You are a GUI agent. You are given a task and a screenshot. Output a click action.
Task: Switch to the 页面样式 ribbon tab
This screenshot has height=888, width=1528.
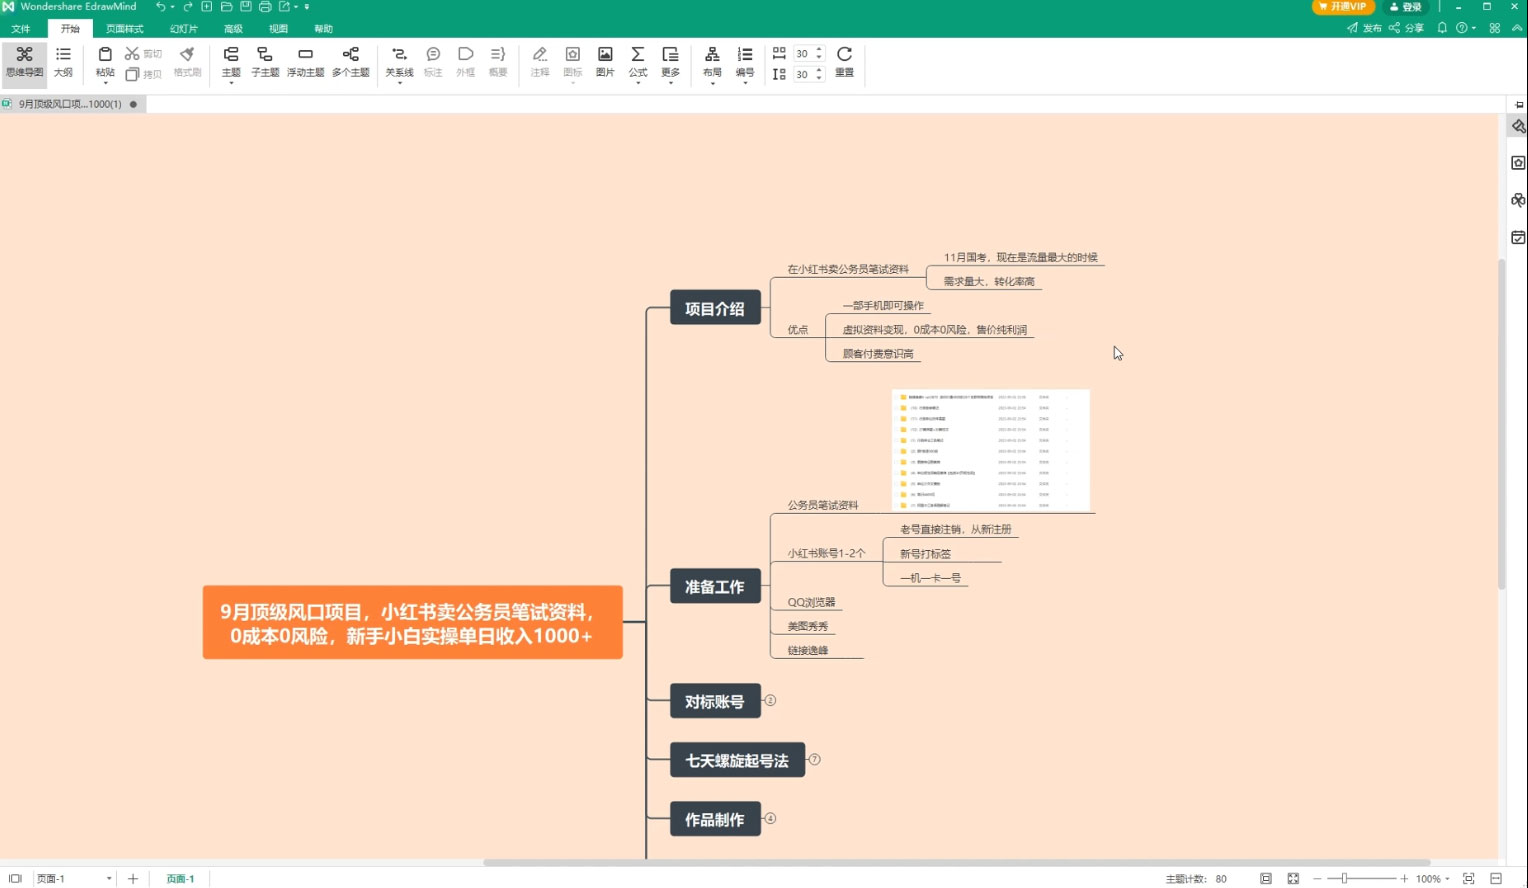tap(123, 28)
